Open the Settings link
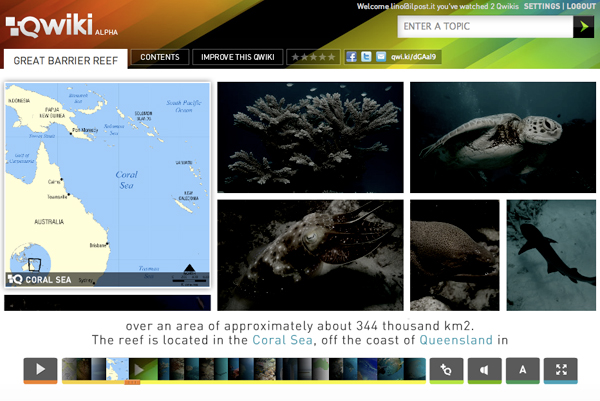Screen dimensions: 600x401 tap(541, 6)
